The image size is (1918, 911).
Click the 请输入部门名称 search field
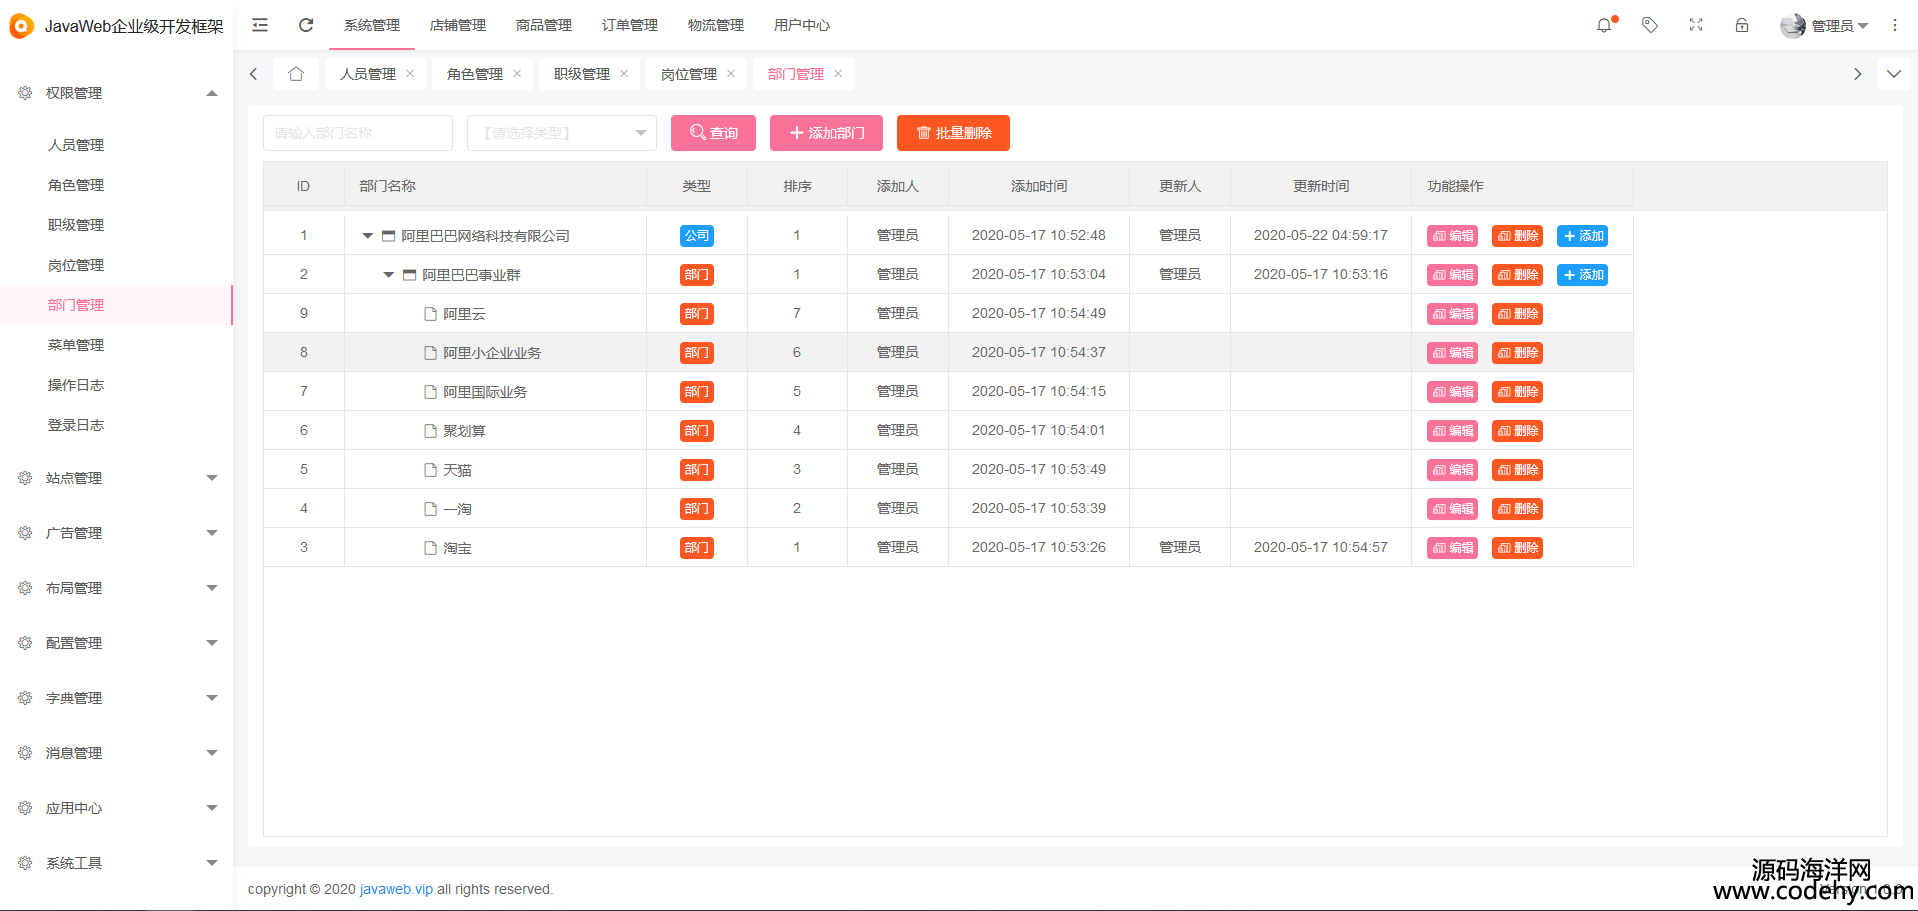click(357, 133)
